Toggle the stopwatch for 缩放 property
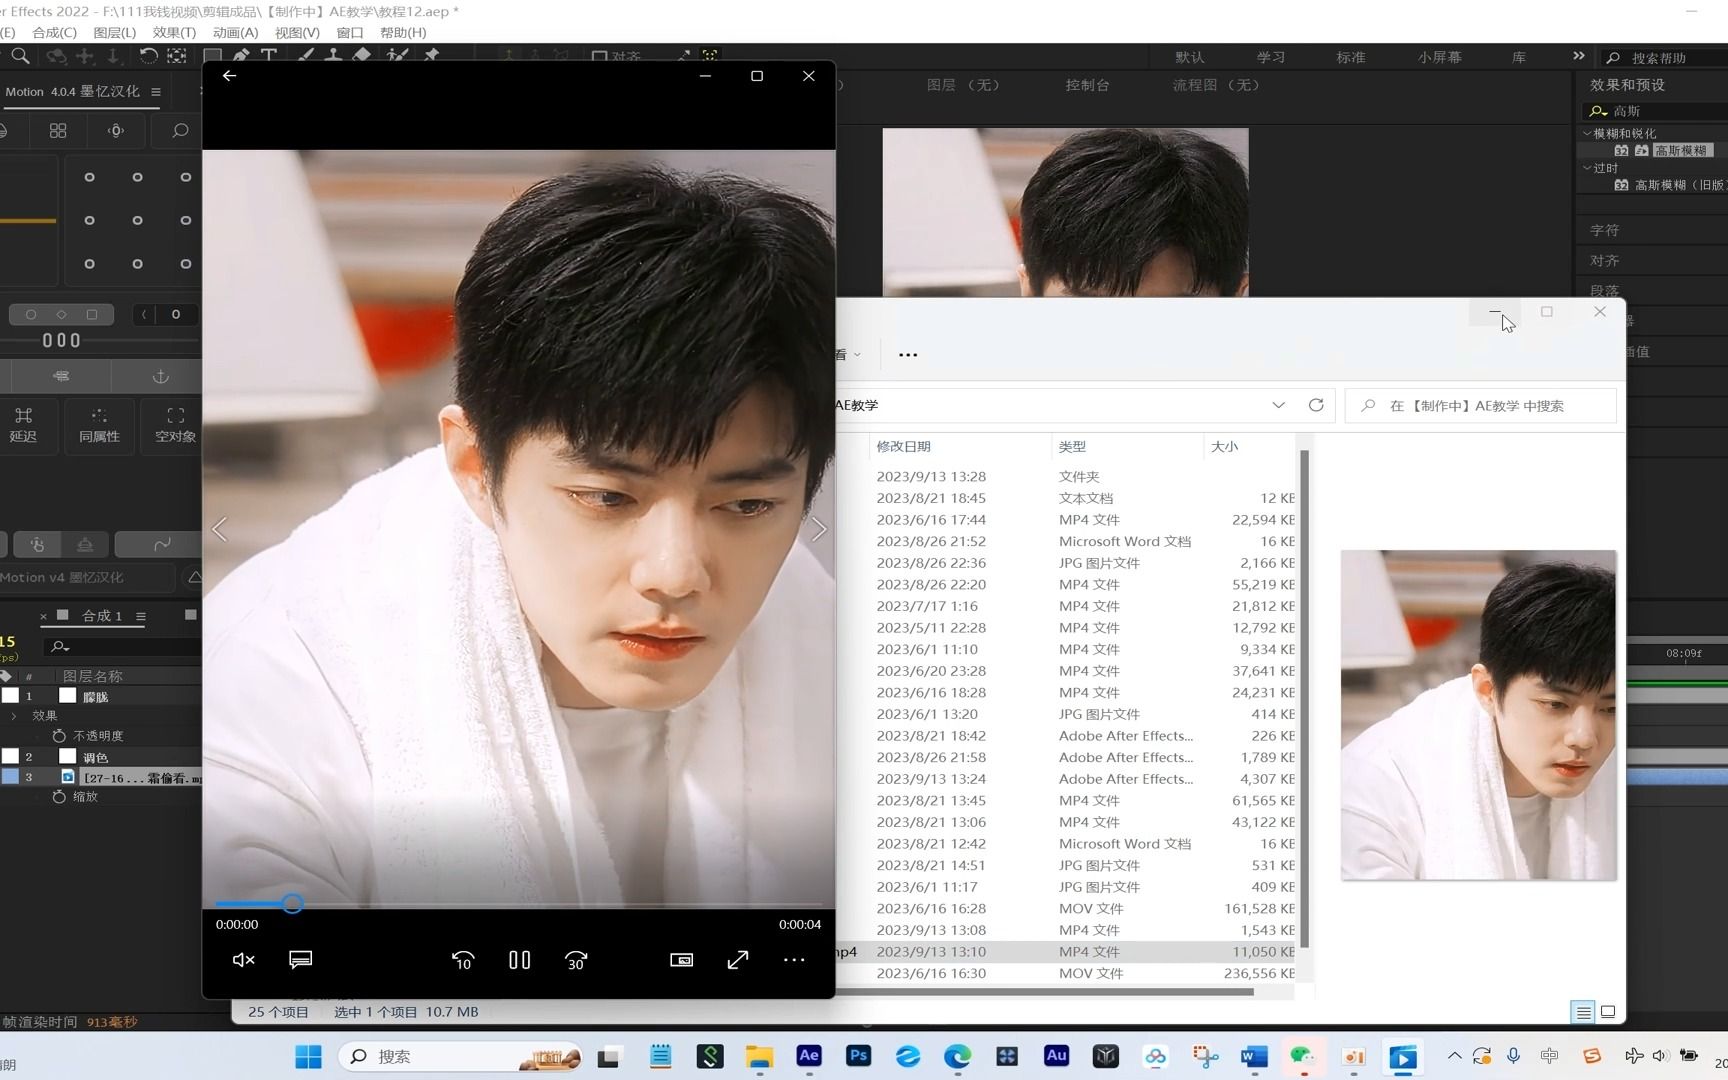The width and height of the screenshot is (1728, 1080). coord(59,797)
